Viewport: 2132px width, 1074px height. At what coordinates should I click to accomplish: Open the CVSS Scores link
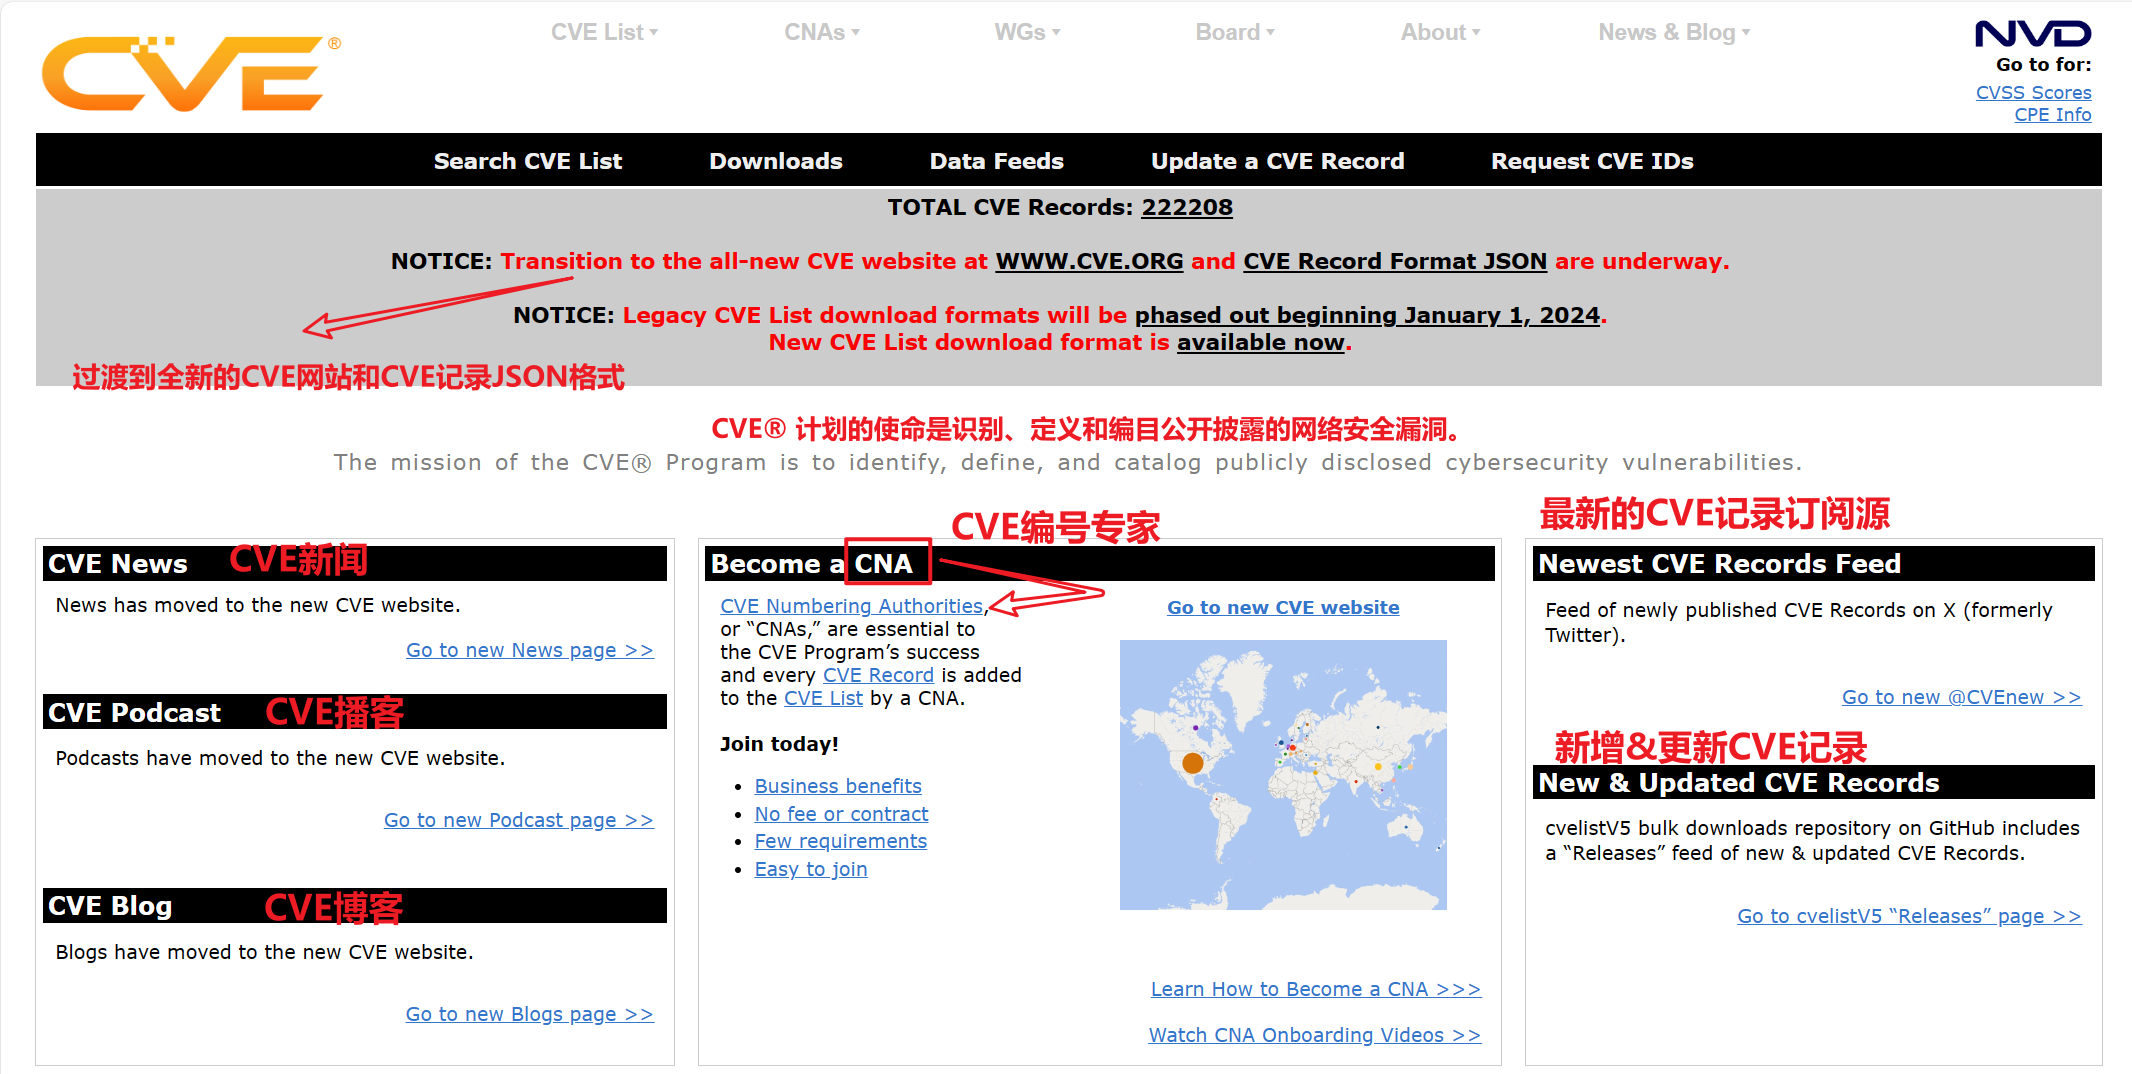coord(2033,92)
